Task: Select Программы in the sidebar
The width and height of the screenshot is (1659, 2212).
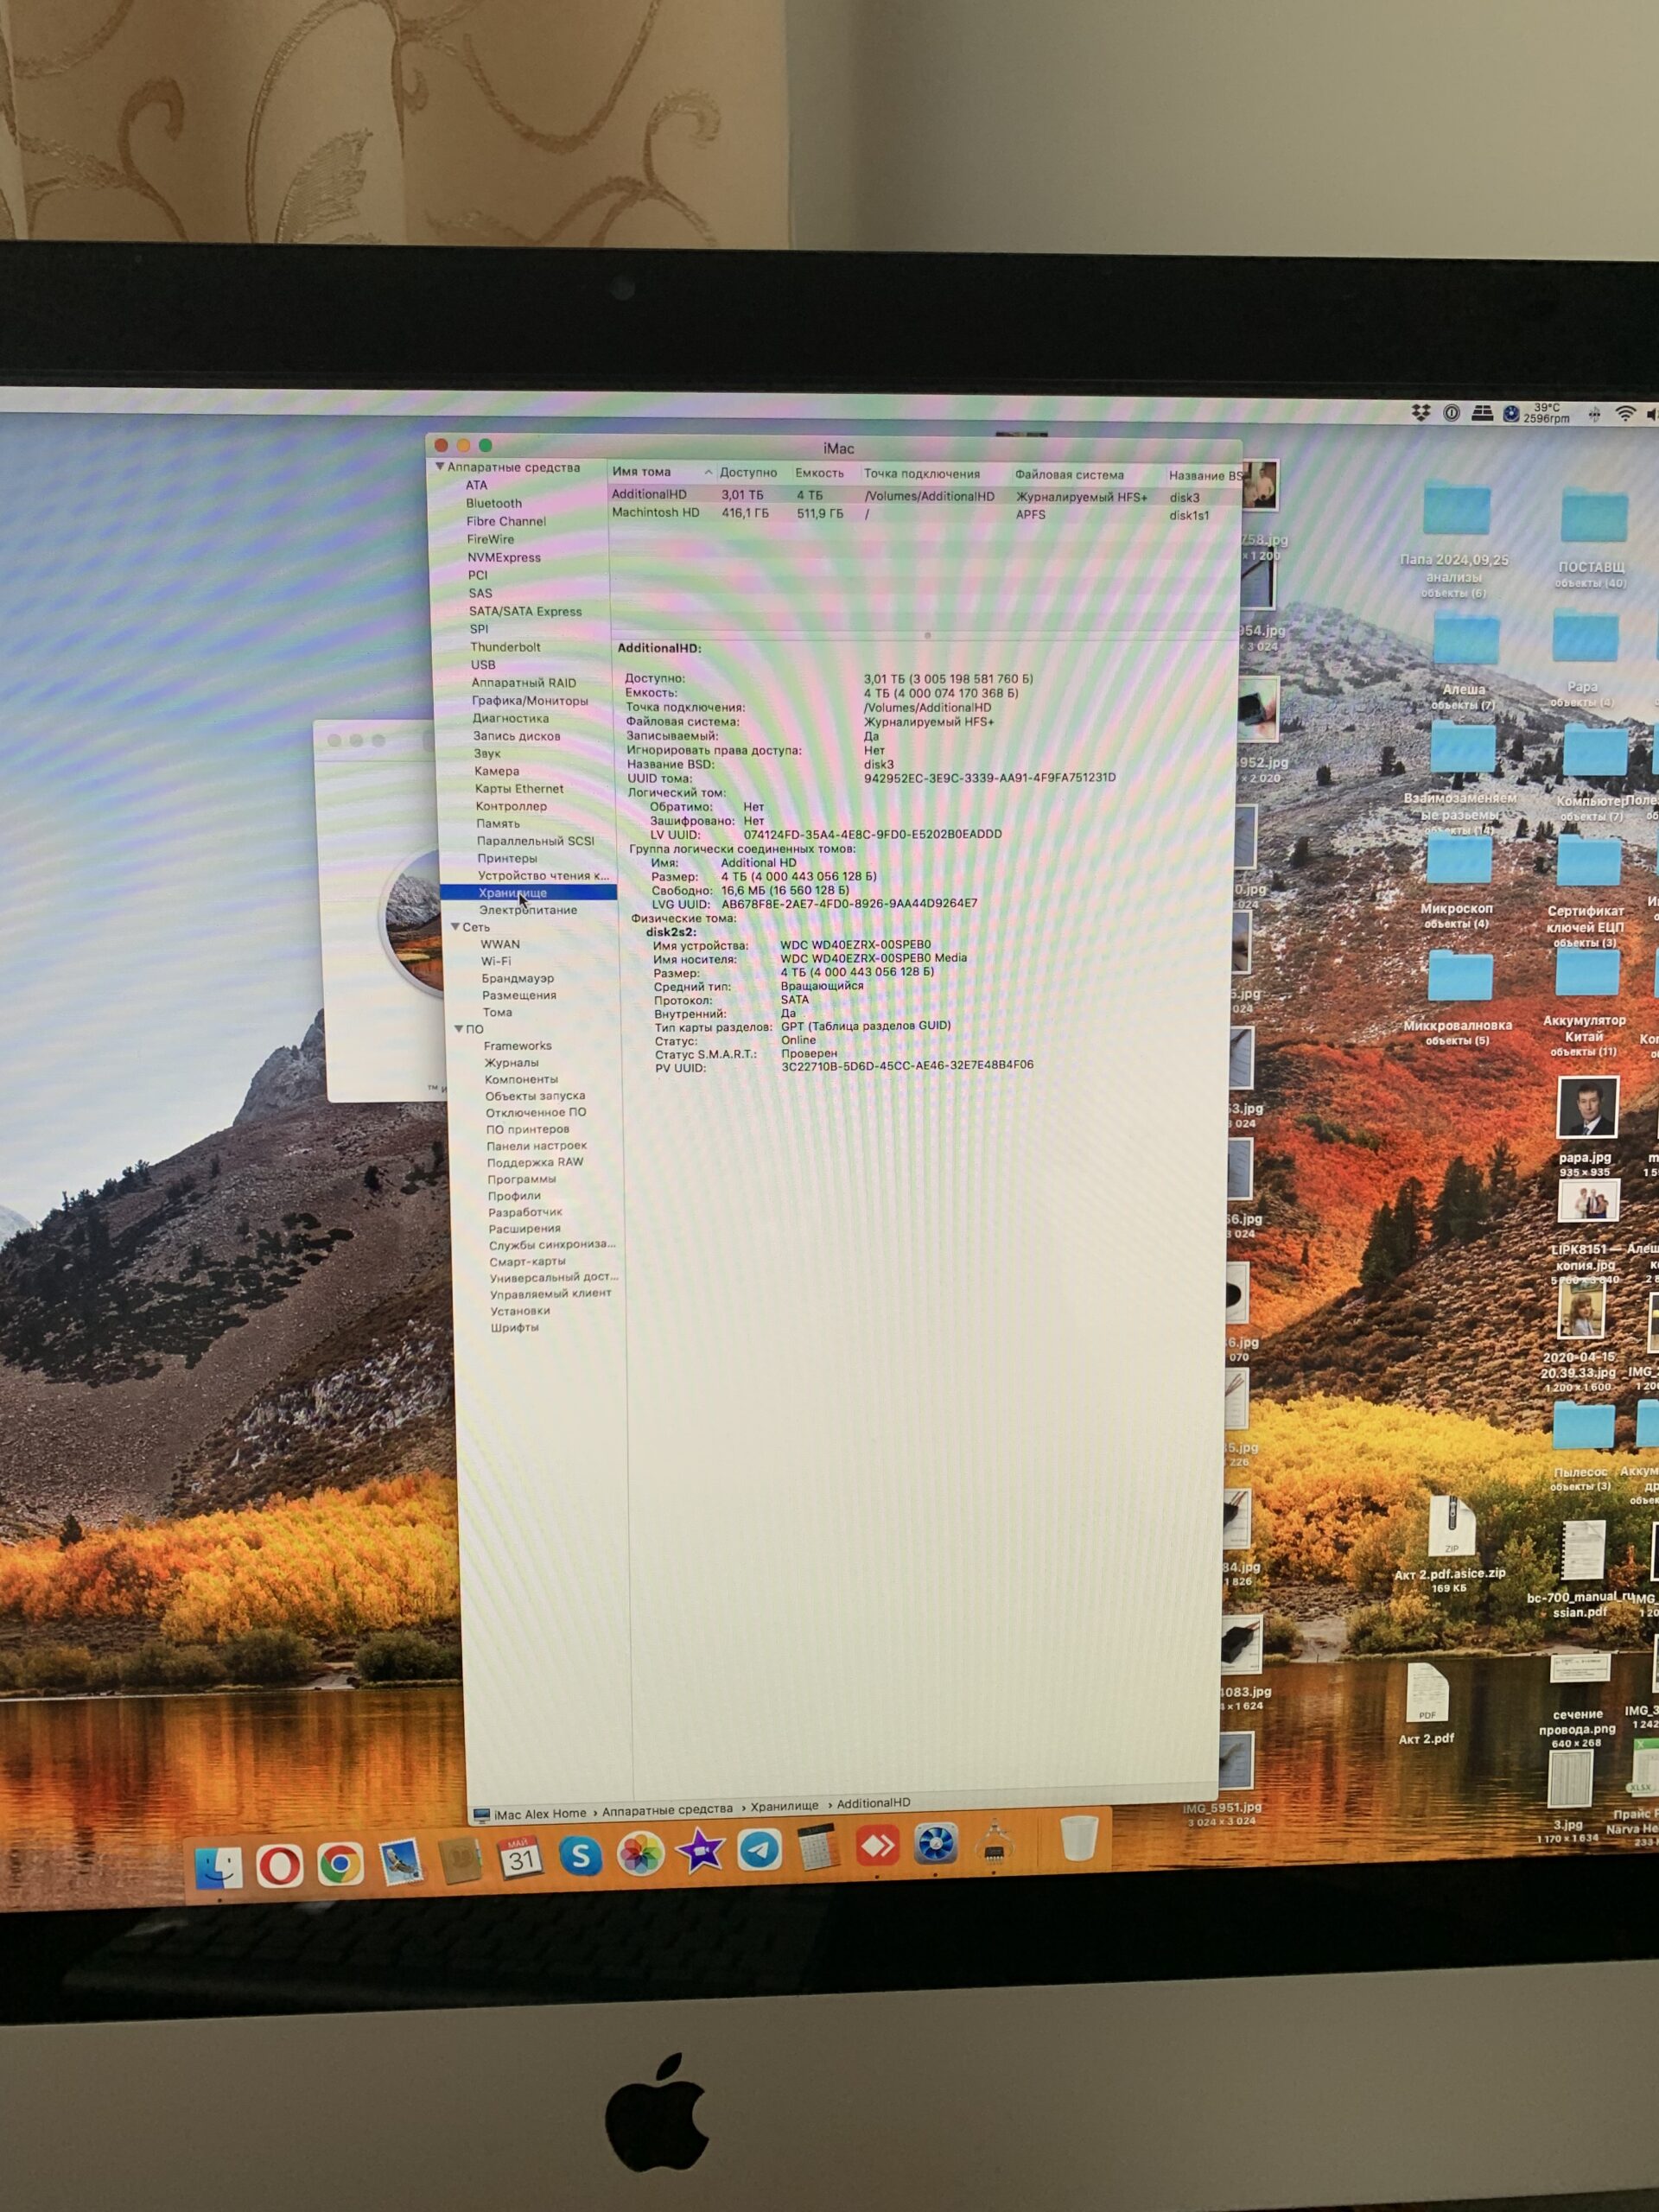Action: tap(522, 1179)
